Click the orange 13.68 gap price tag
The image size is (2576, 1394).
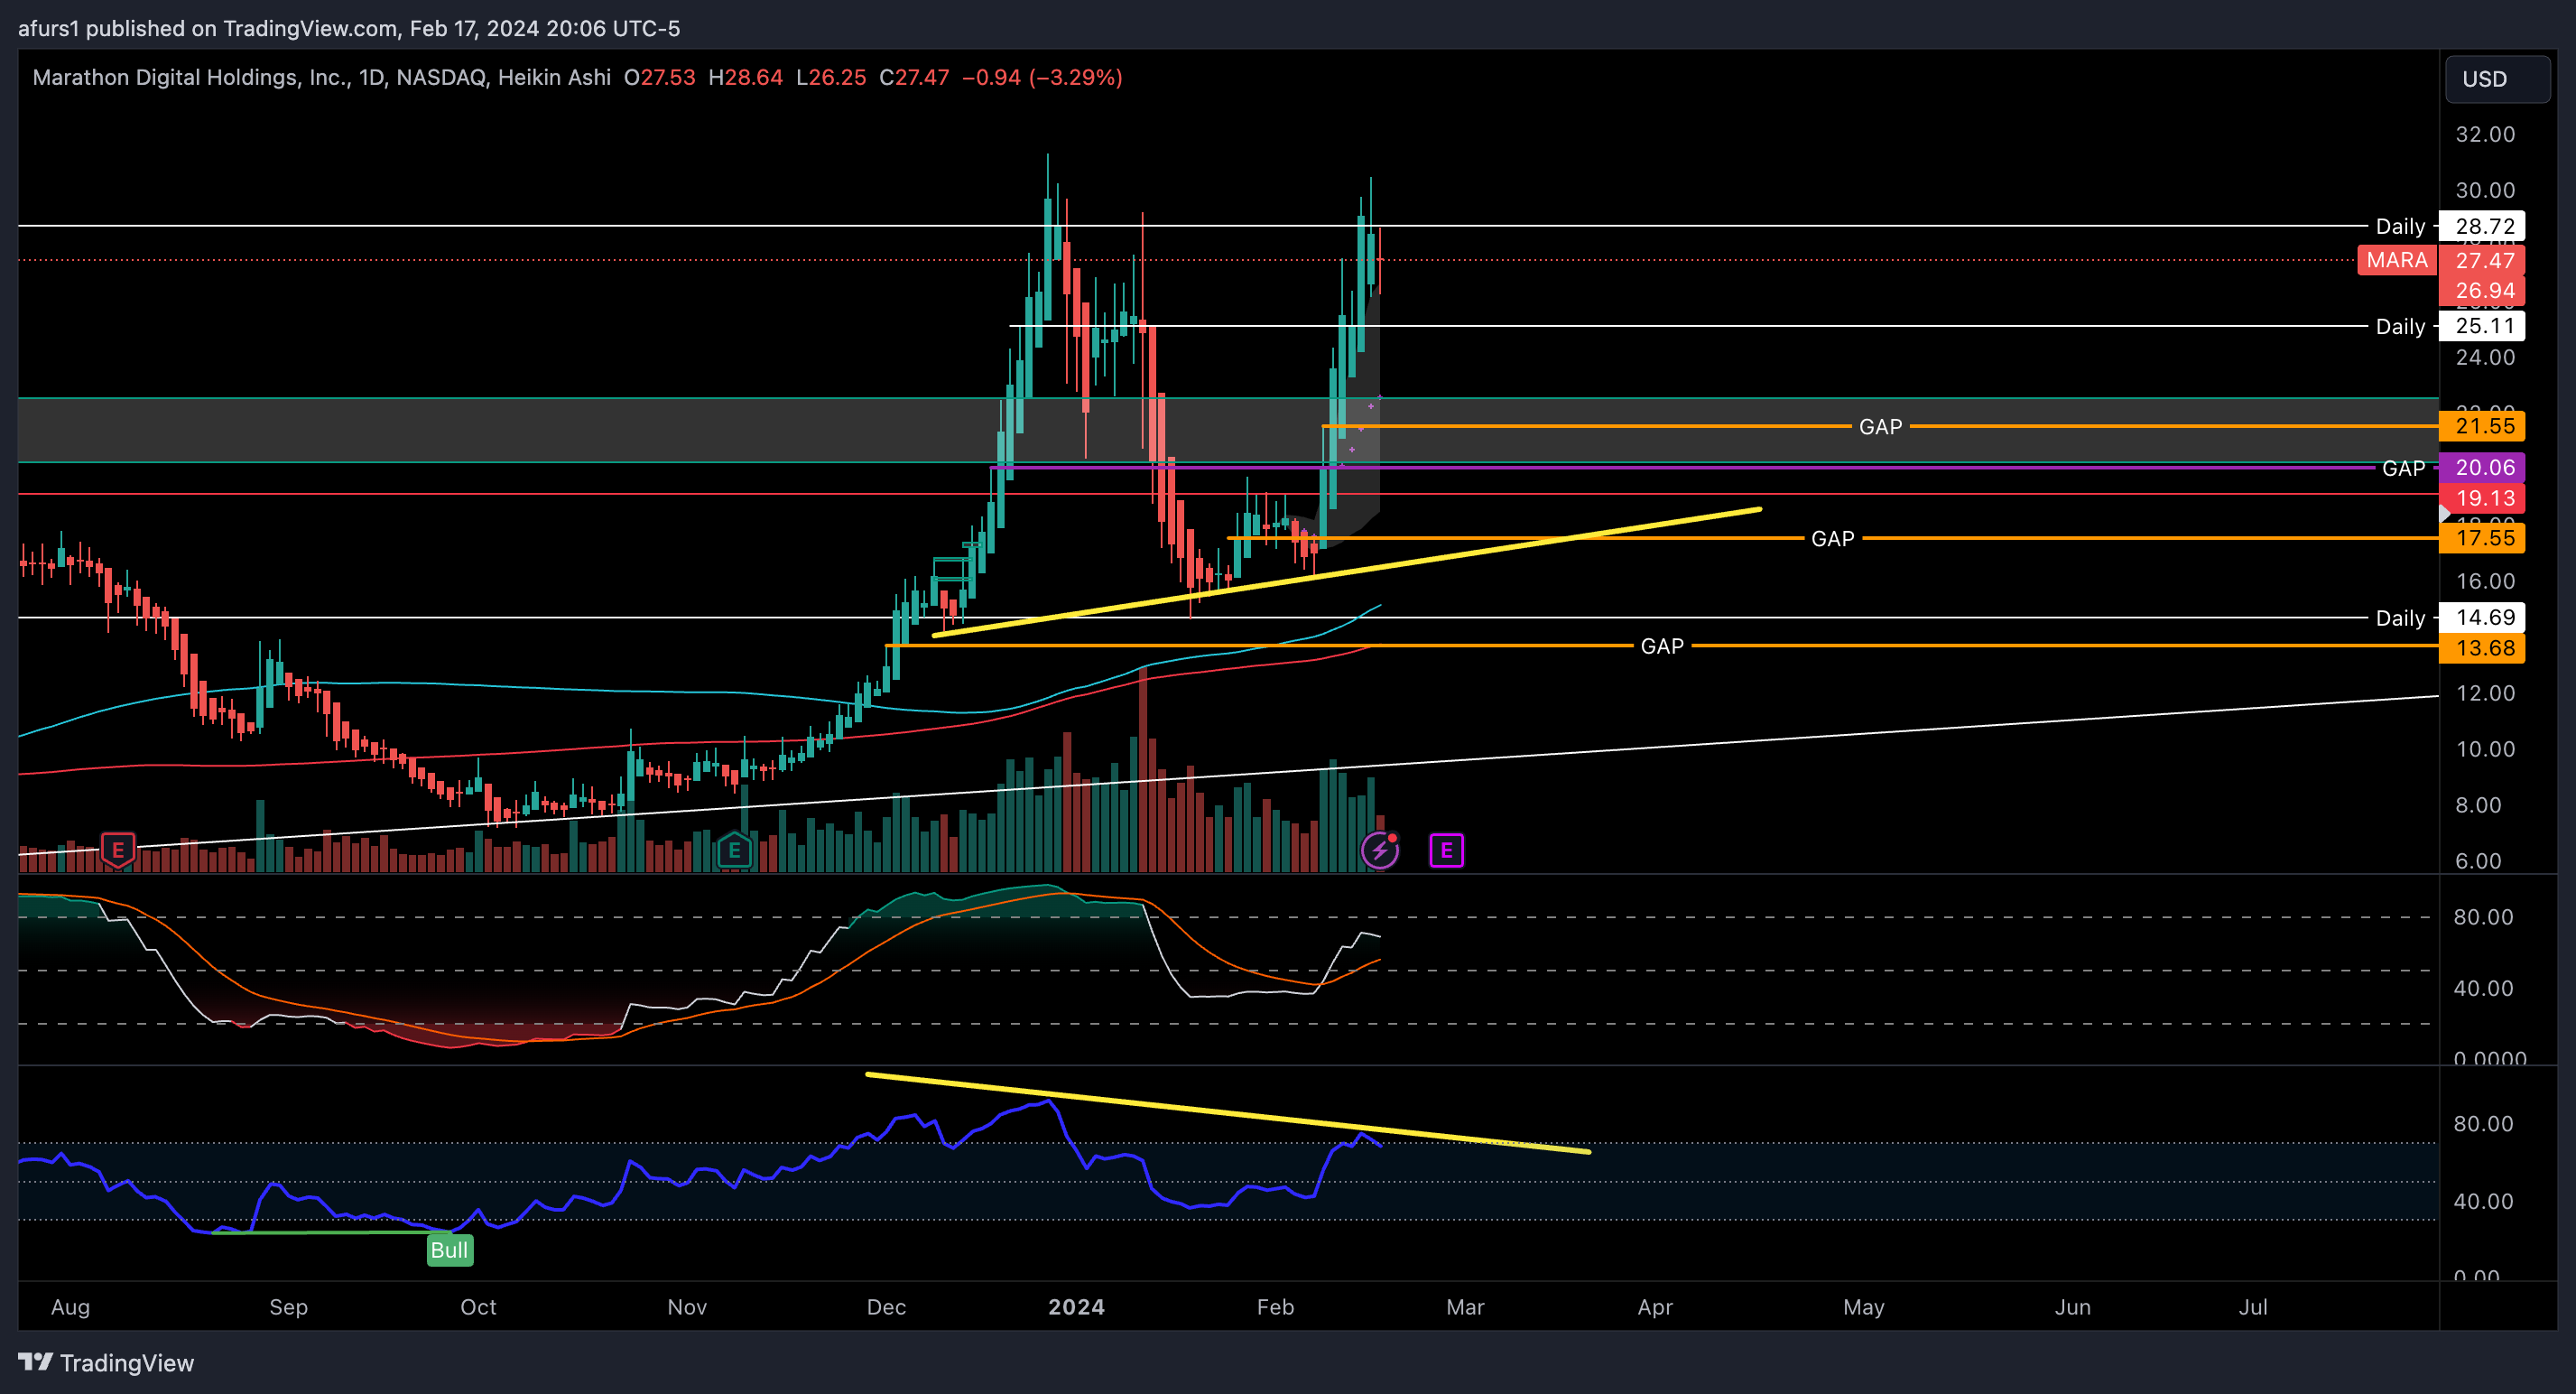click(2484, 648)
